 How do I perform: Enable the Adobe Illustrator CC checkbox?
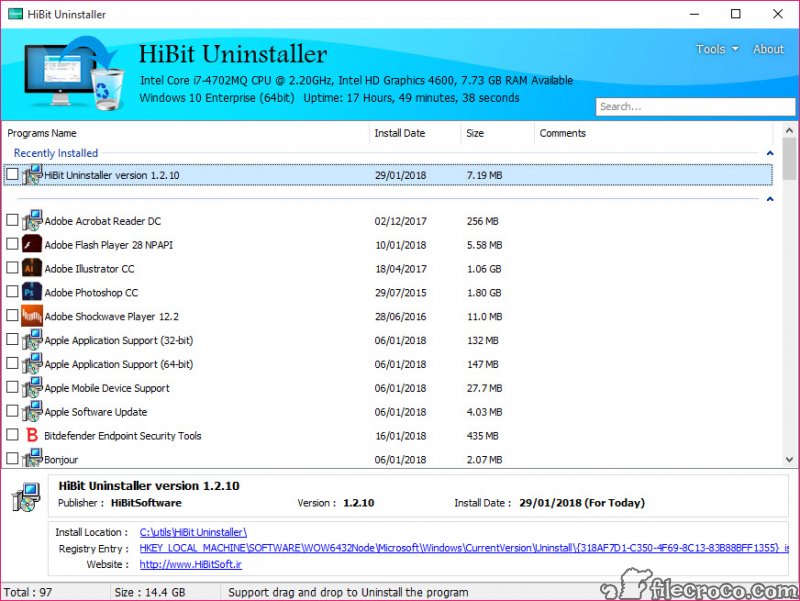[12, 268]
